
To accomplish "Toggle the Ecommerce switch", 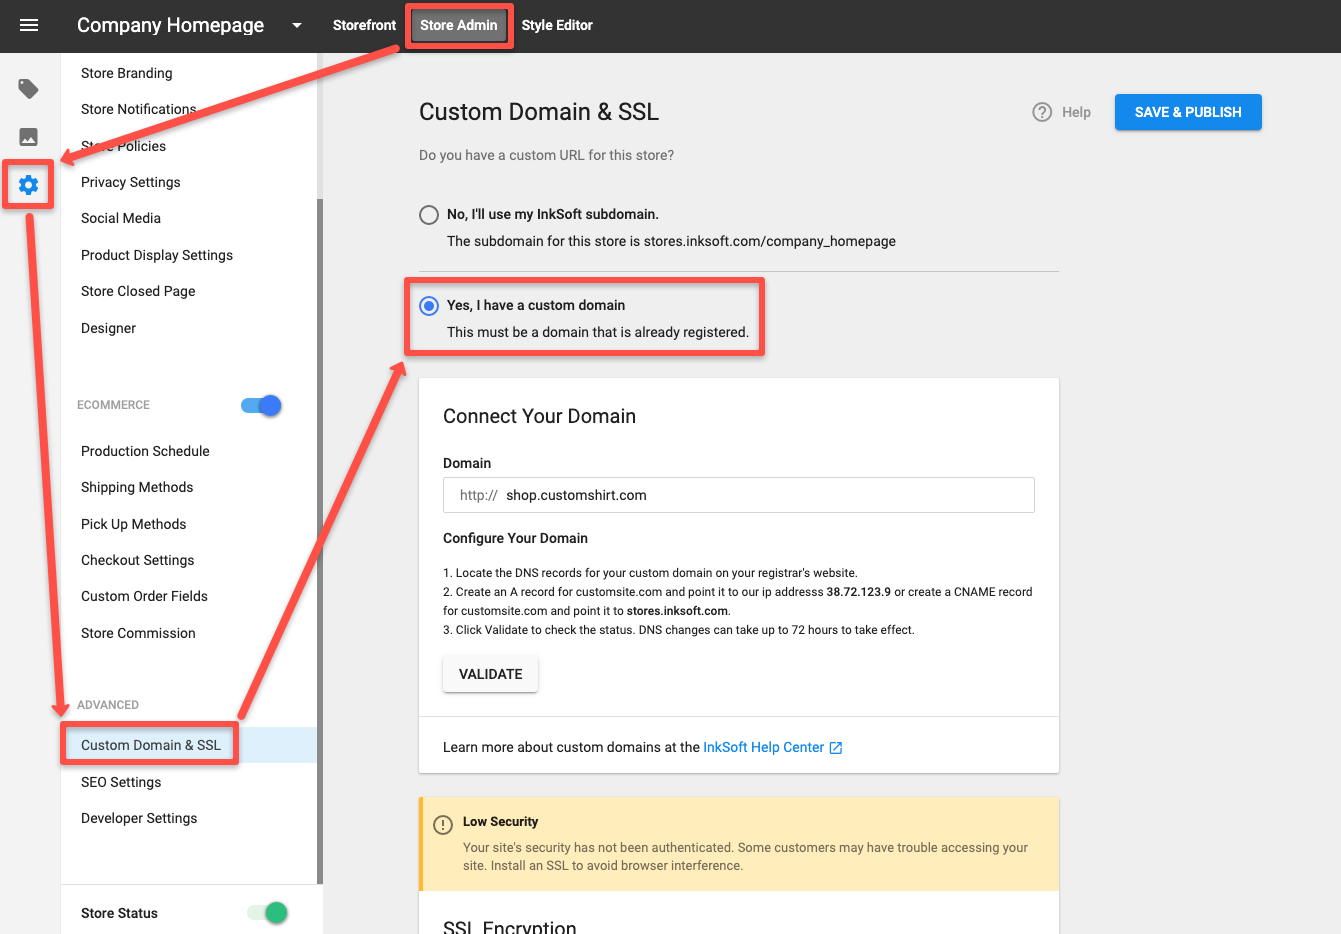I will tap(262, 405).
